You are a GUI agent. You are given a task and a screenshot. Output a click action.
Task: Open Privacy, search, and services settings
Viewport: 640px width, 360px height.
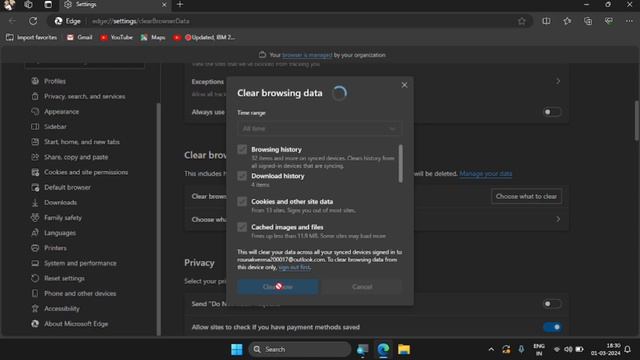[84, 96]
